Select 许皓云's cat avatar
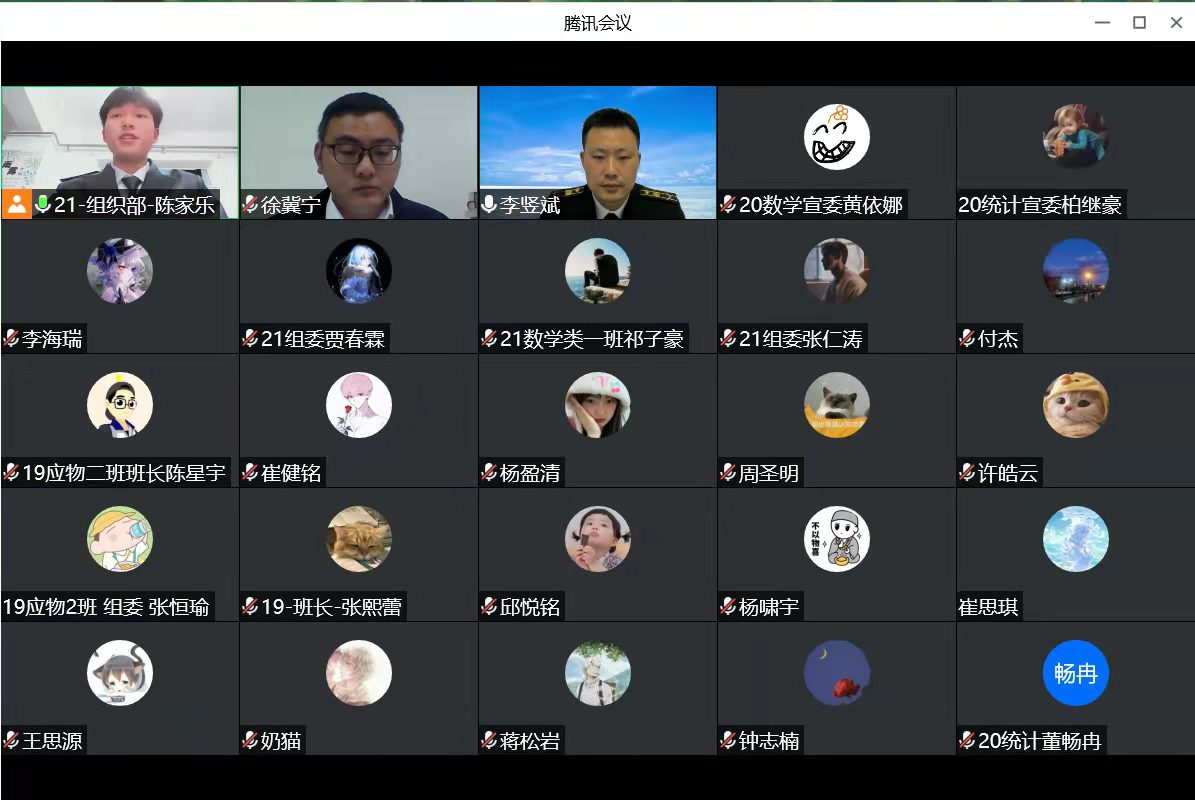The image size is (1195, 800). click(x=1075, y=405)
